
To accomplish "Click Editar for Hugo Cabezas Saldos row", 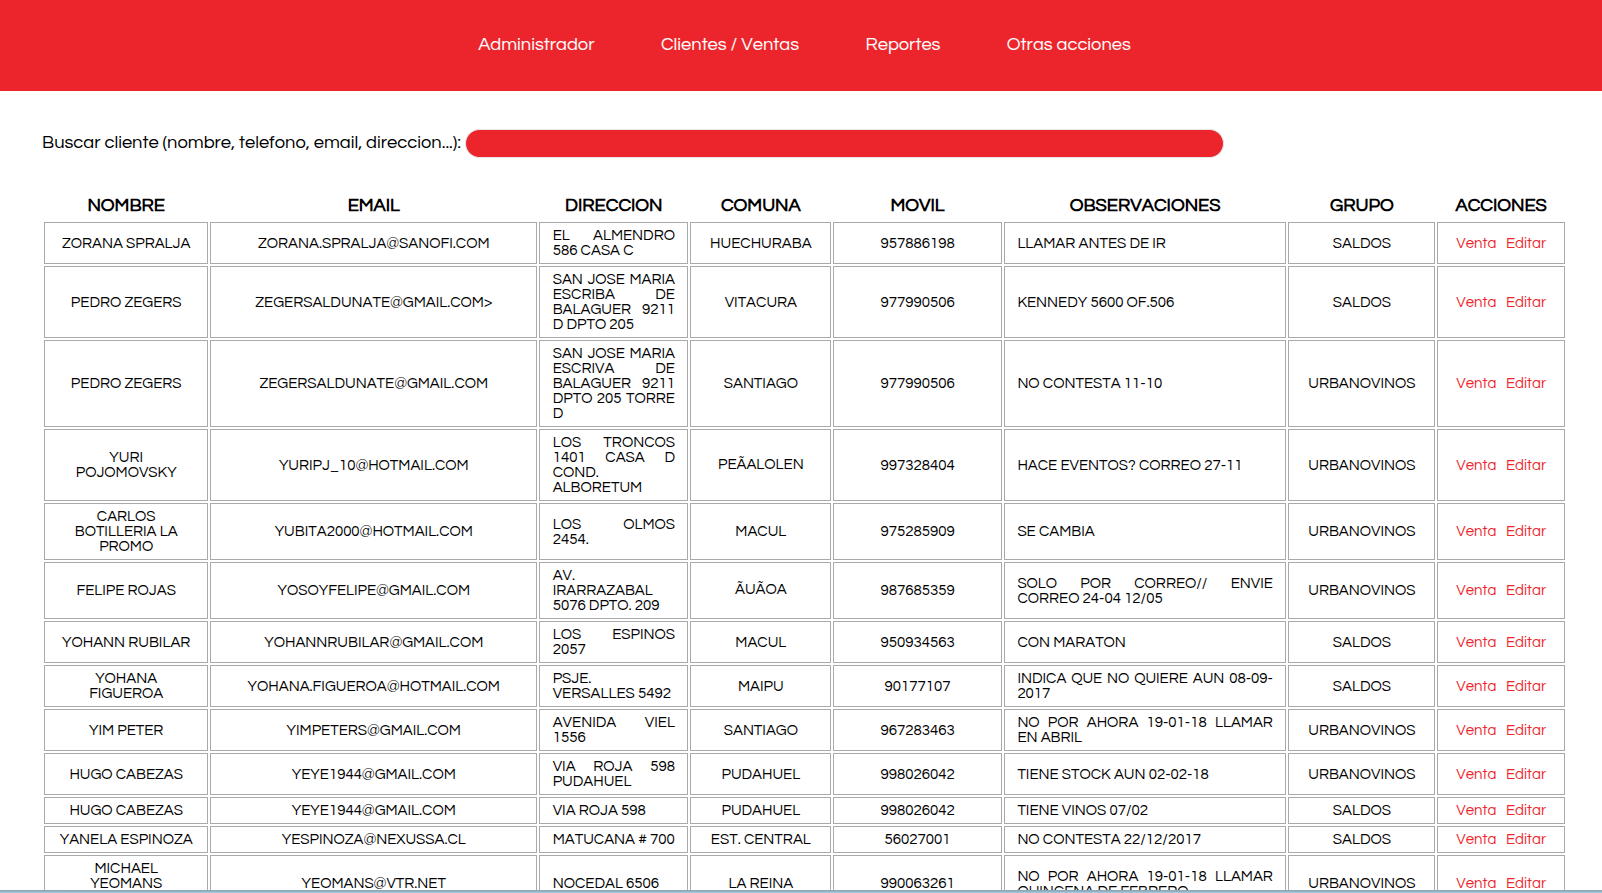I will (x=1525, y=810).
